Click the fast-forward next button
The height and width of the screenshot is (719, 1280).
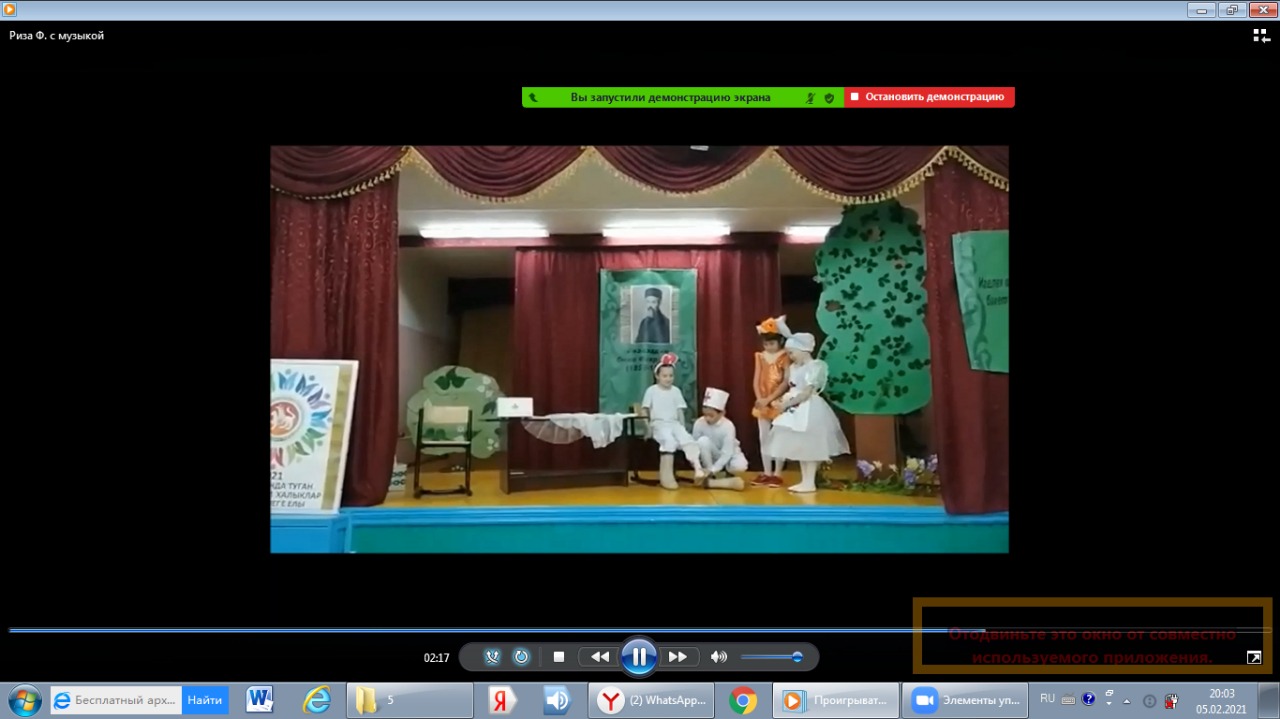[677, 657]
